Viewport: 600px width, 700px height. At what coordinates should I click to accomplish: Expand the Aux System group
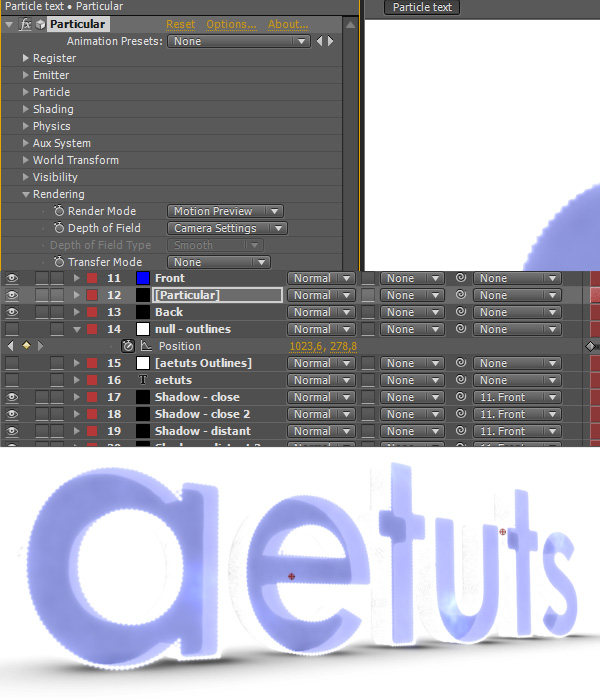[25, 143]
